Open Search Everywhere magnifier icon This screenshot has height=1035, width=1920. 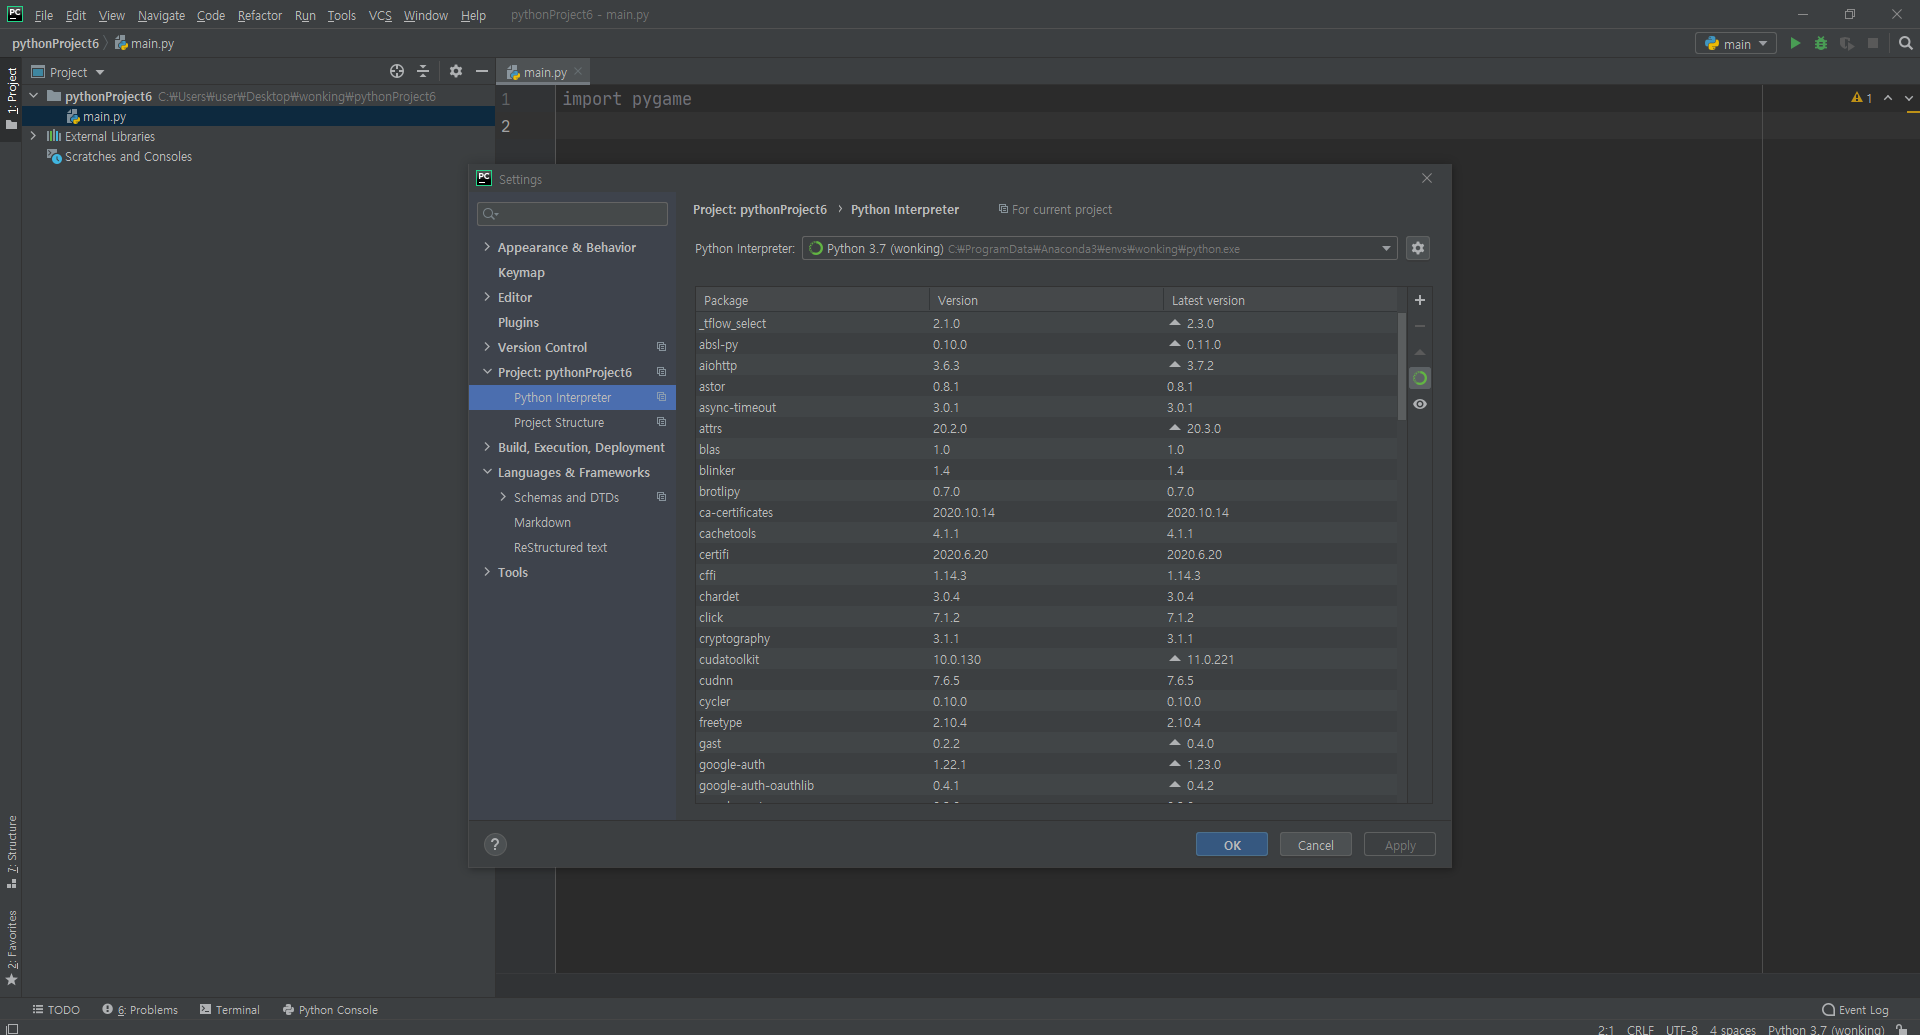pos(1905,43)
